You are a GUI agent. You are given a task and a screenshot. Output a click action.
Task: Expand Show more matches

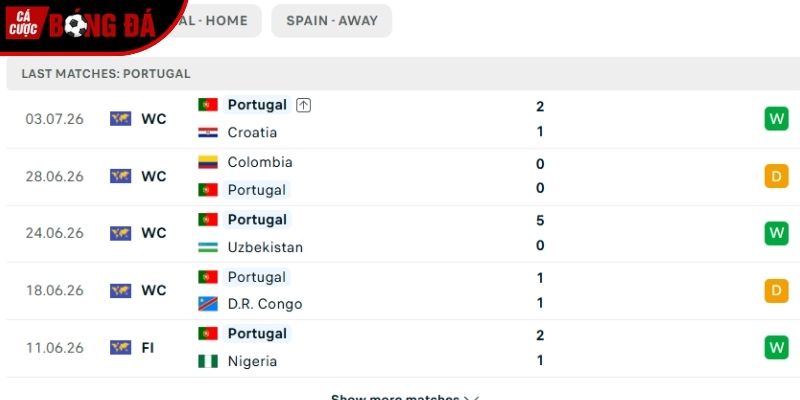click(405, 396)
